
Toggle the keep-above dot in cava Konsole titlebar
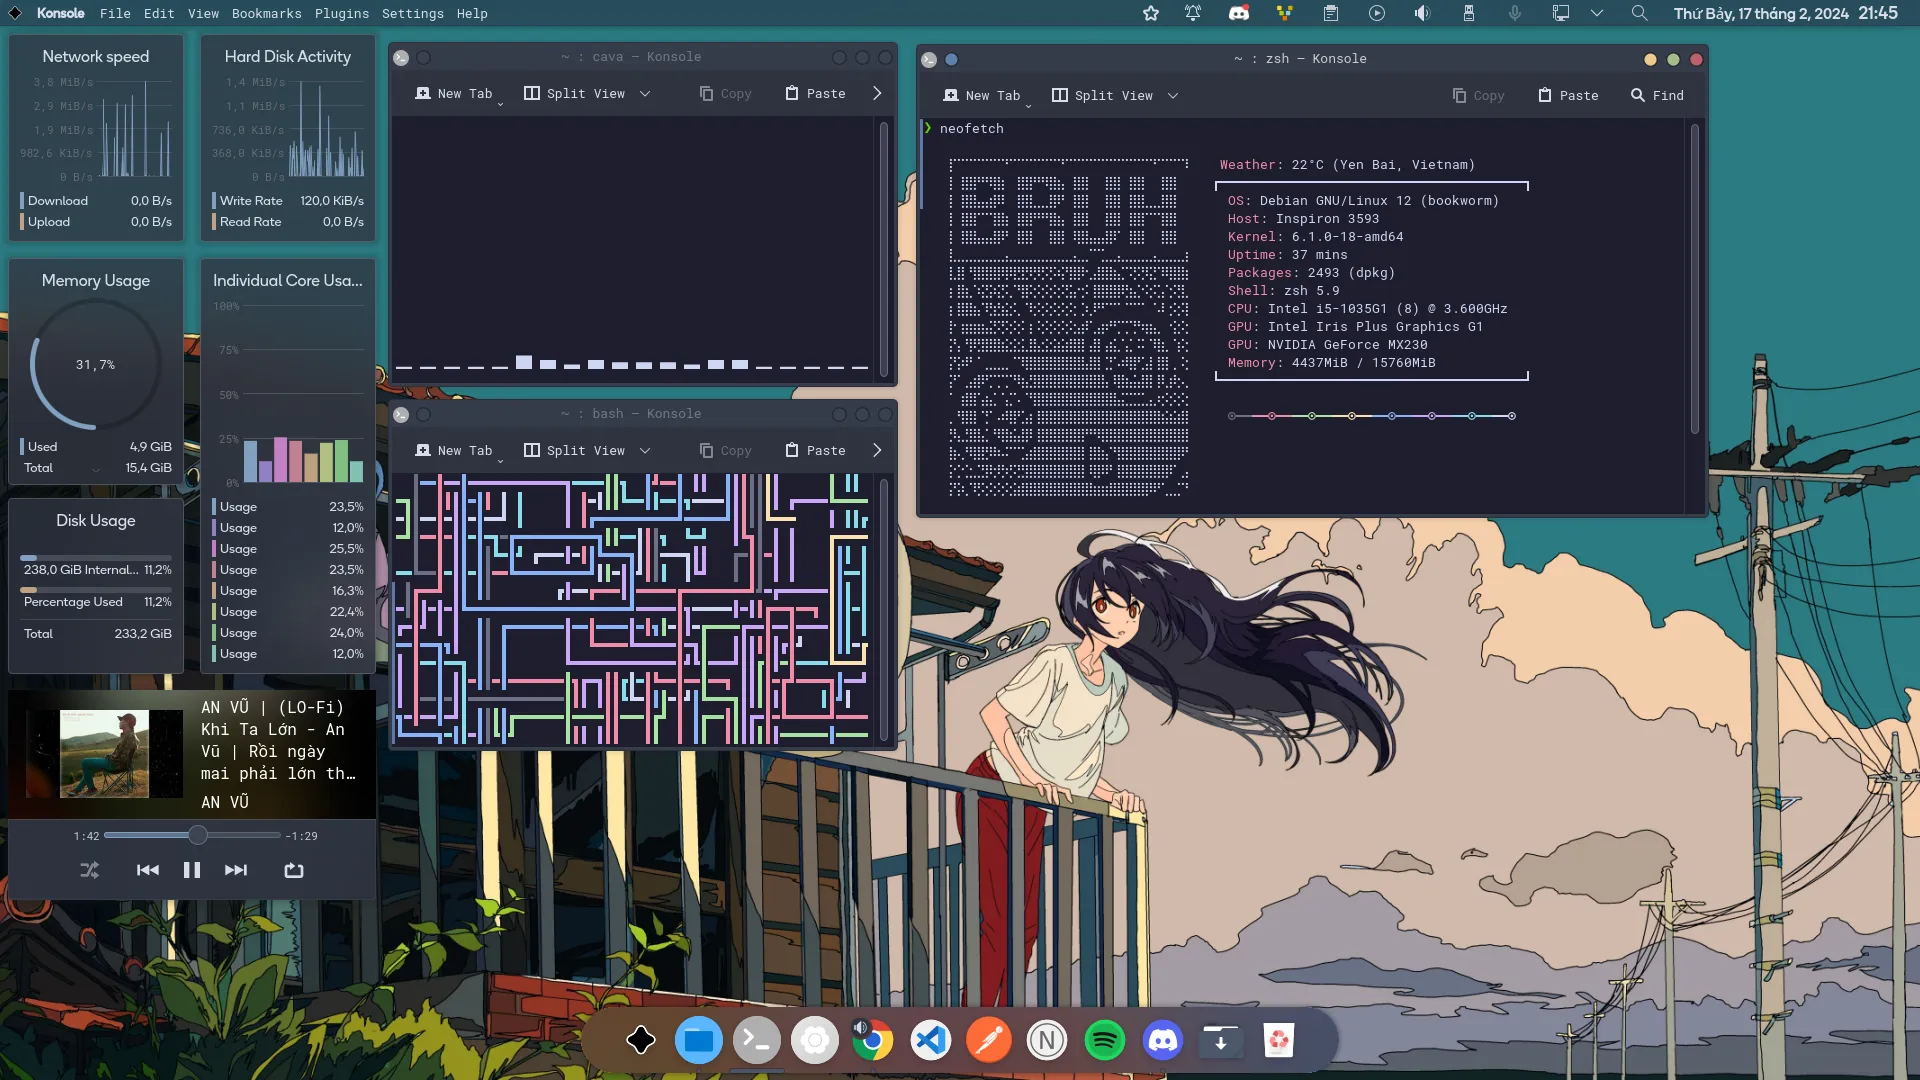(x=424, y=57)
